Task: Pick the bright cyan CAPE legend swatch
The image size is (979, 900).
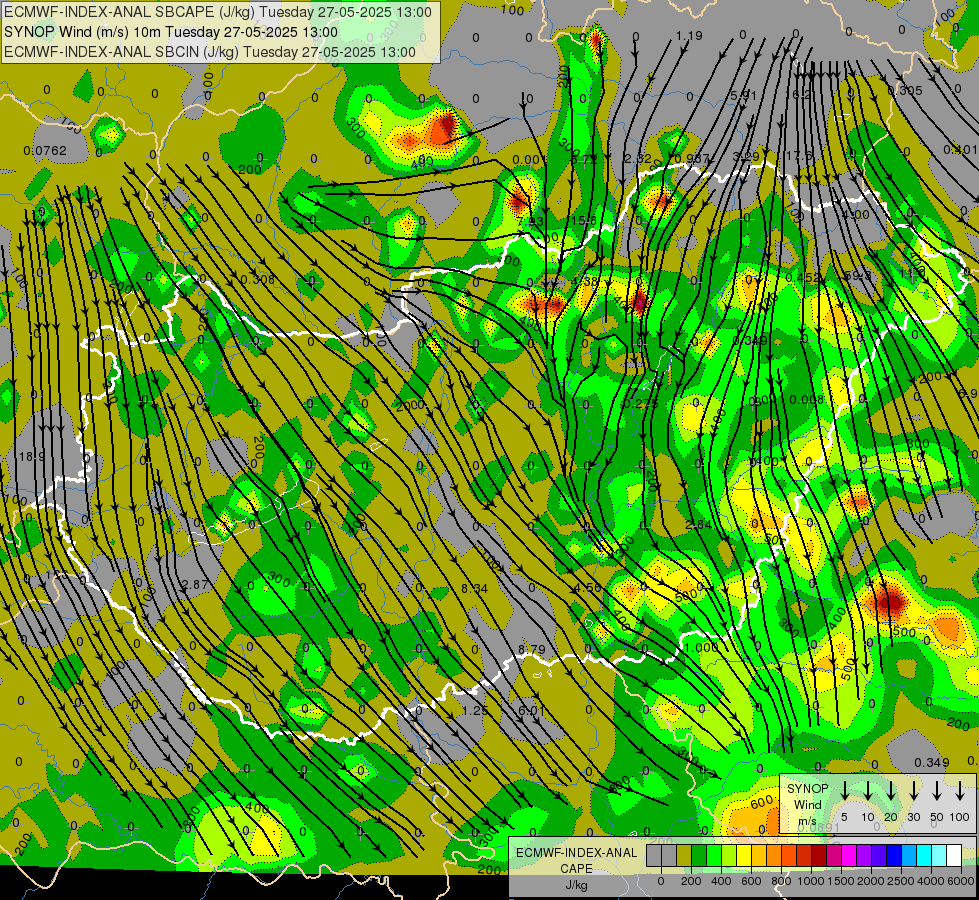Action: [923, 856]
